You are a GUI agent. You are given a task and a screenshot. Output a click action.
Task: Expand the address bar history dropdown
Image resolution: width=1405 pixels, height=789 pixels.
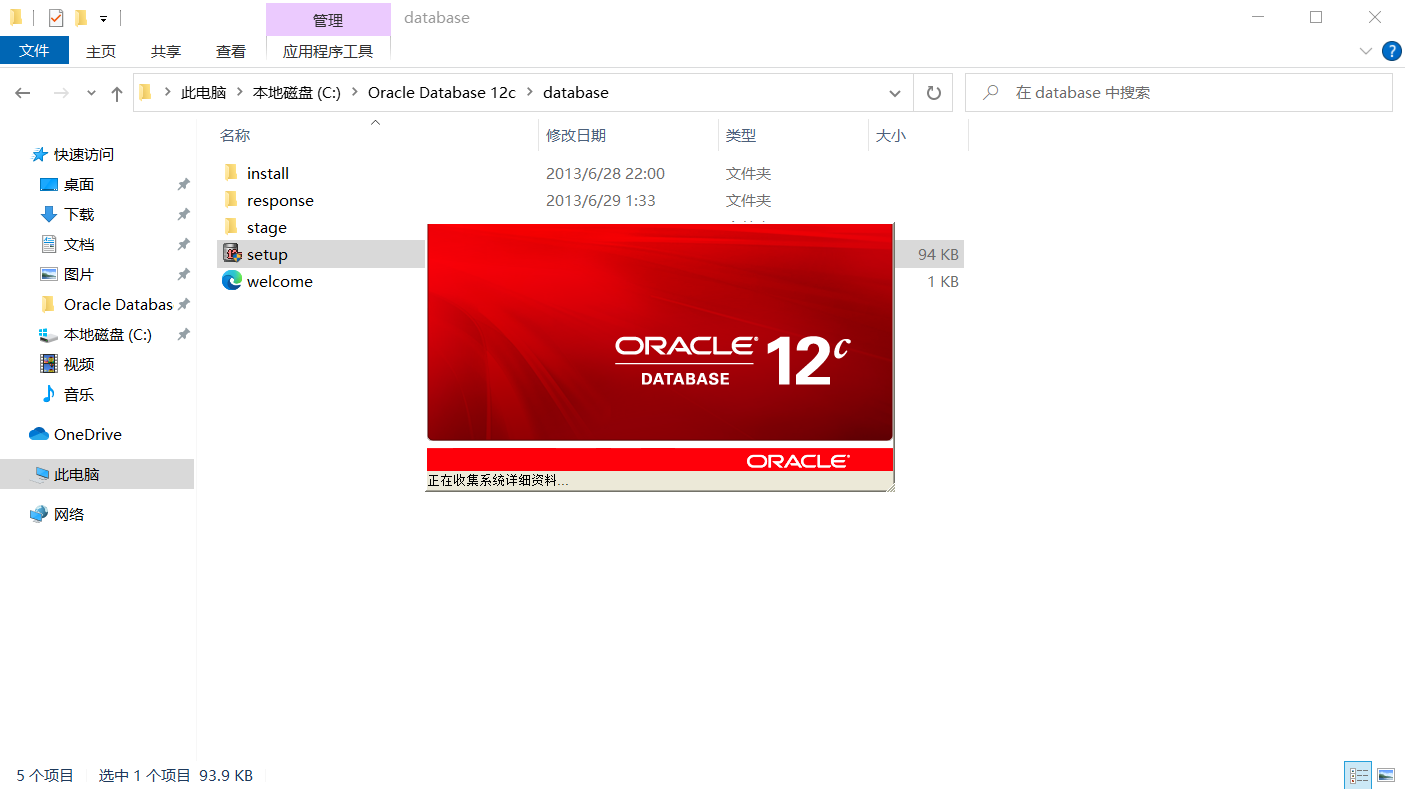[x=895, y=93]
